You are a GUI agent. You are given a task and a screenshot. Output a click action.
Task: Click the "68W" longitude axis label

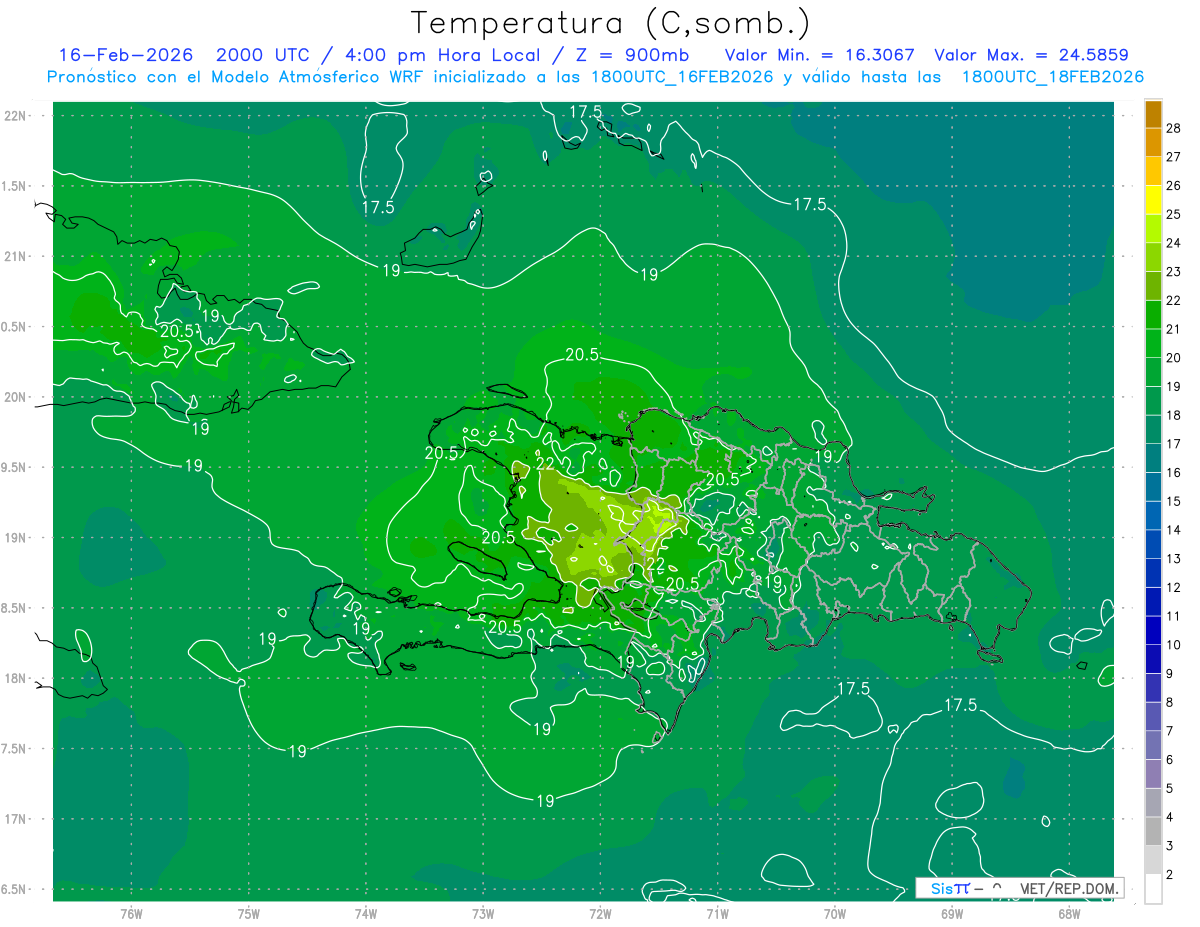[x=1069, y=914]
